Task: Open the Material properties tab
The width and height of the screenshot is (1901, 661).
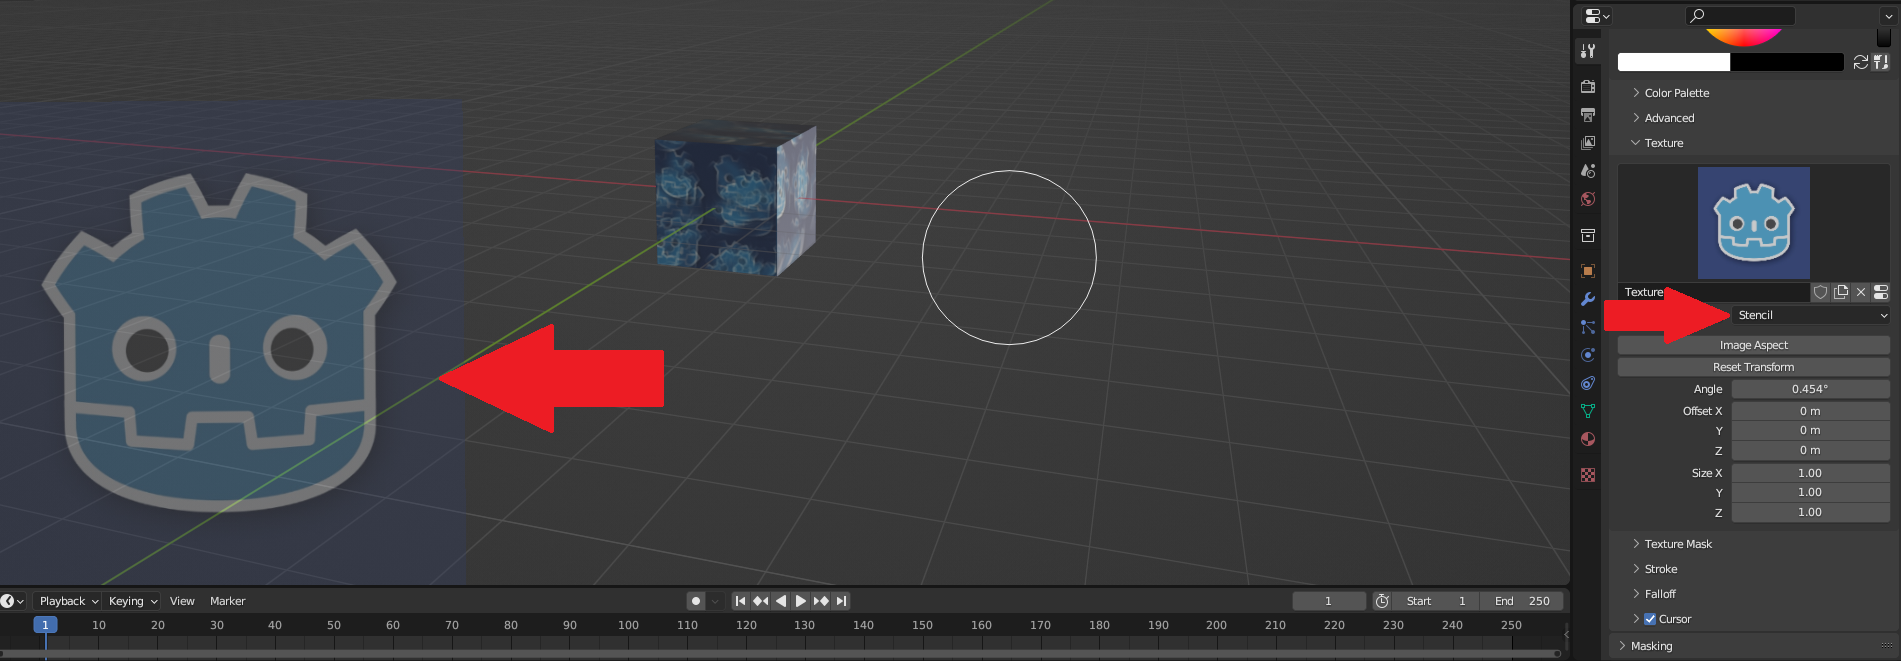Action: click(1588, 439)
